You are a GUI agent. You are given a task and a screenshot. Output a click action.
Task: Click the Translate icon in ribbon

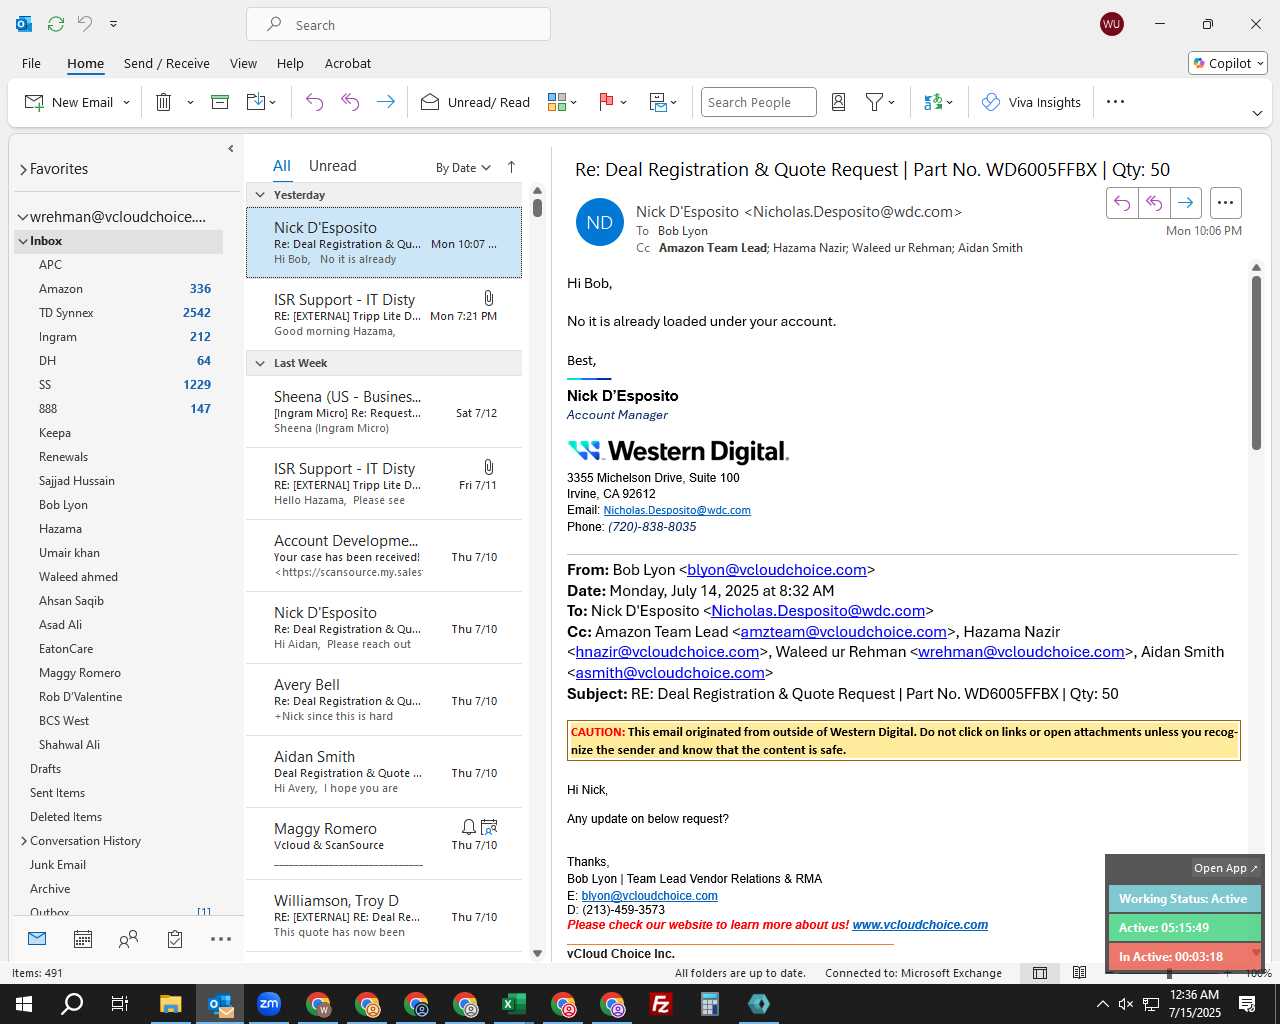(938, 102)
